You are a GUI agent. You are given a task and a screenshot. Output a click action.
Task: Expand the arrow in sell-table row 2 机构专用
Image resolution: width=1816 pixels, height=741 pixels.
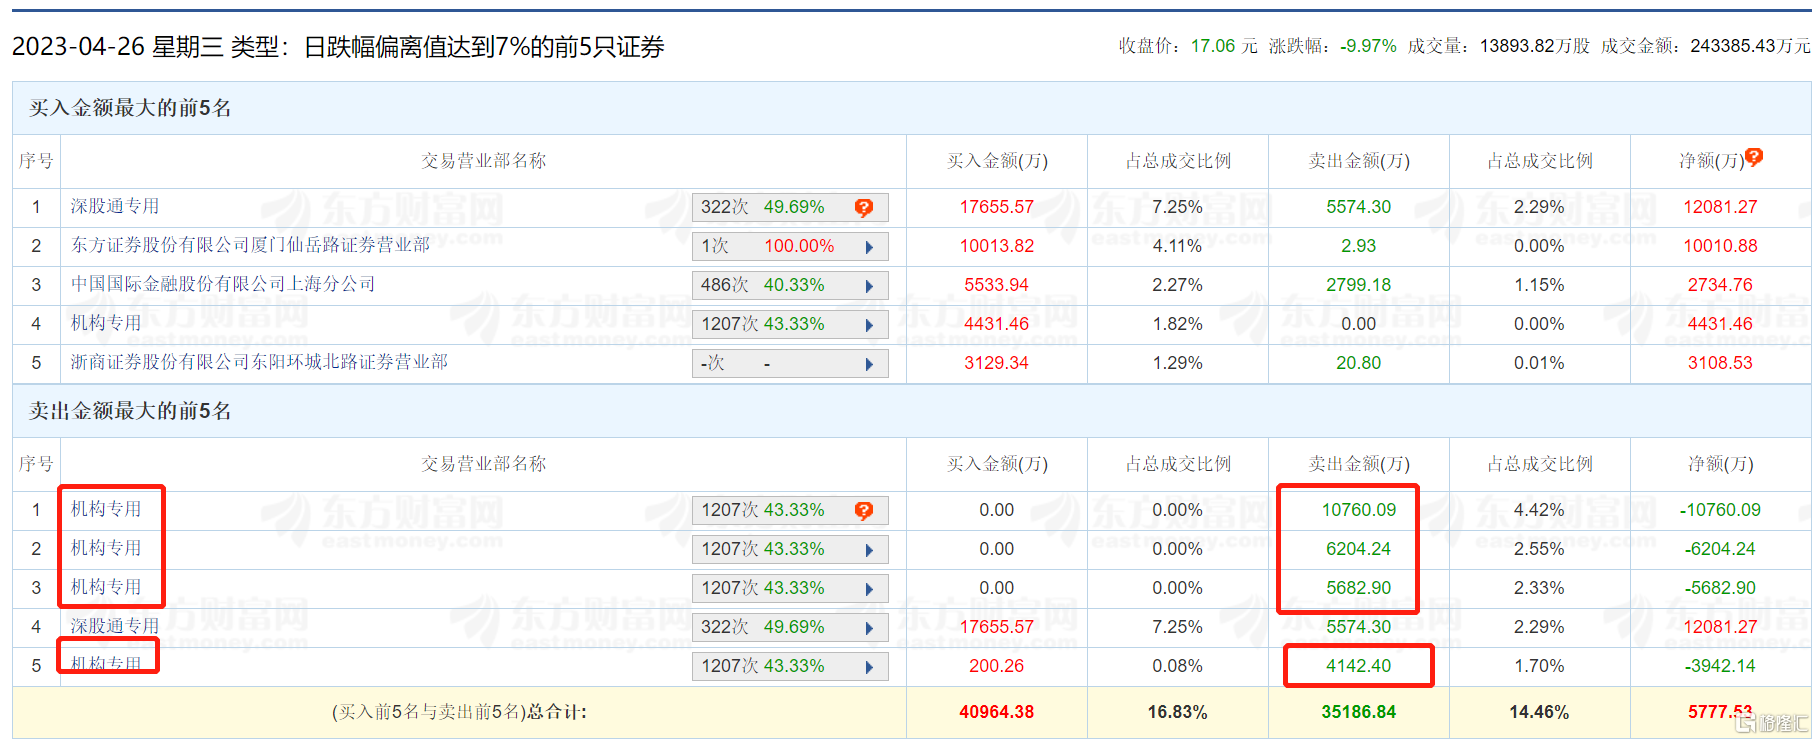point(869,550)
